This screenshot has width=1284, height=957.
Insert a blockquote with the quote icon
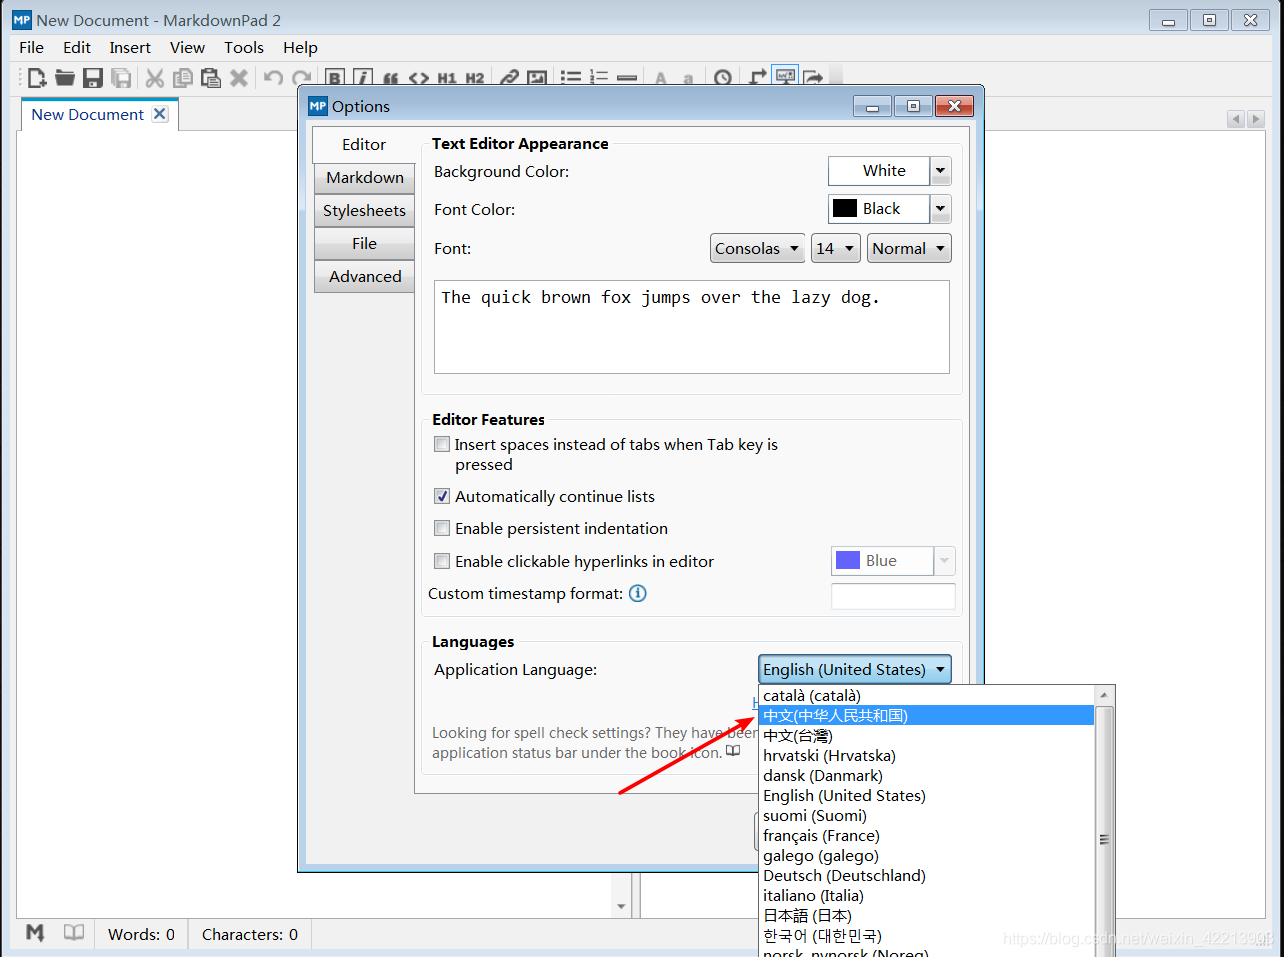[391, 78]
